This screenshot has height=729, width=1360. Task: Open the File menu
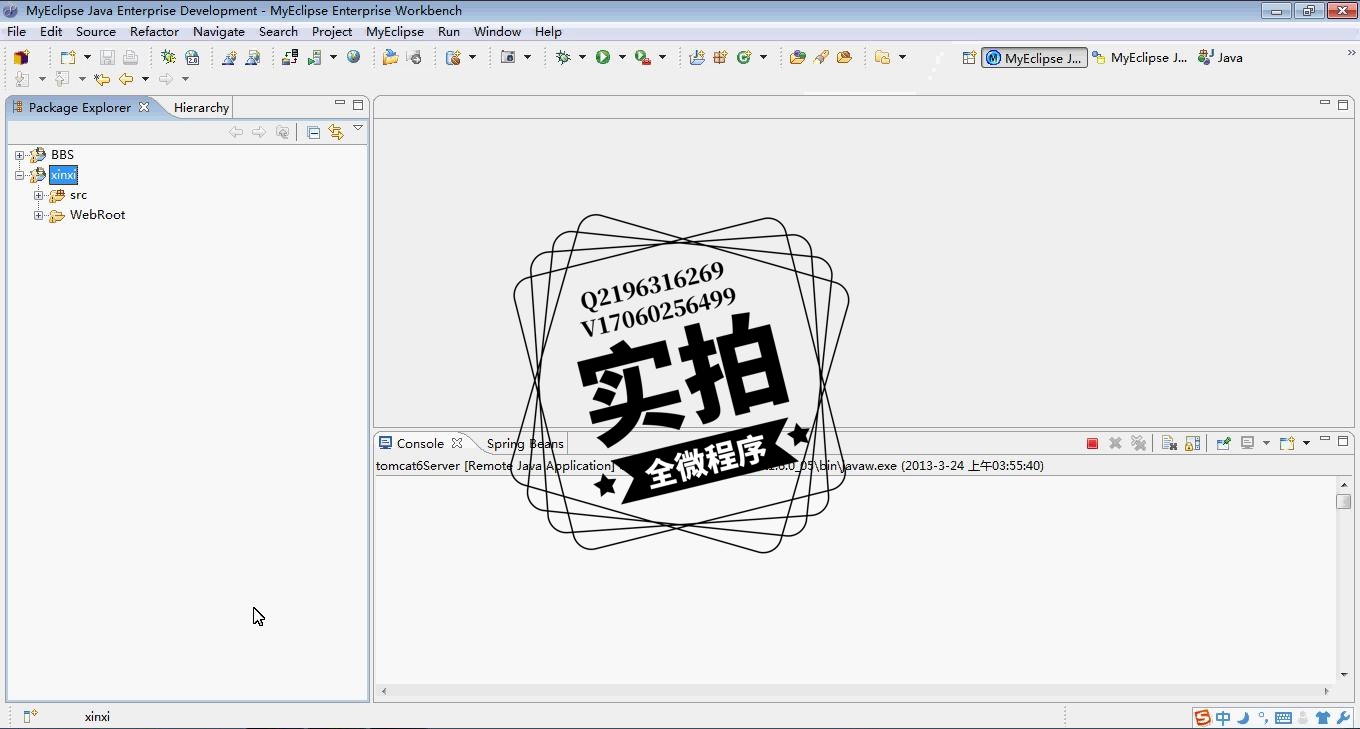[17, 31]
